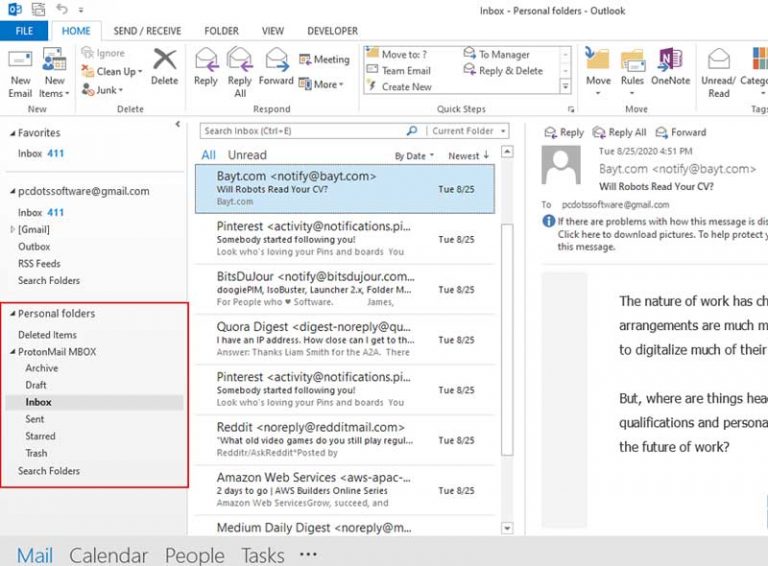The height and width of the screenshot is (566, 768).
Task: Switch to the DEVELOPER tab
Action: [333, 31]
